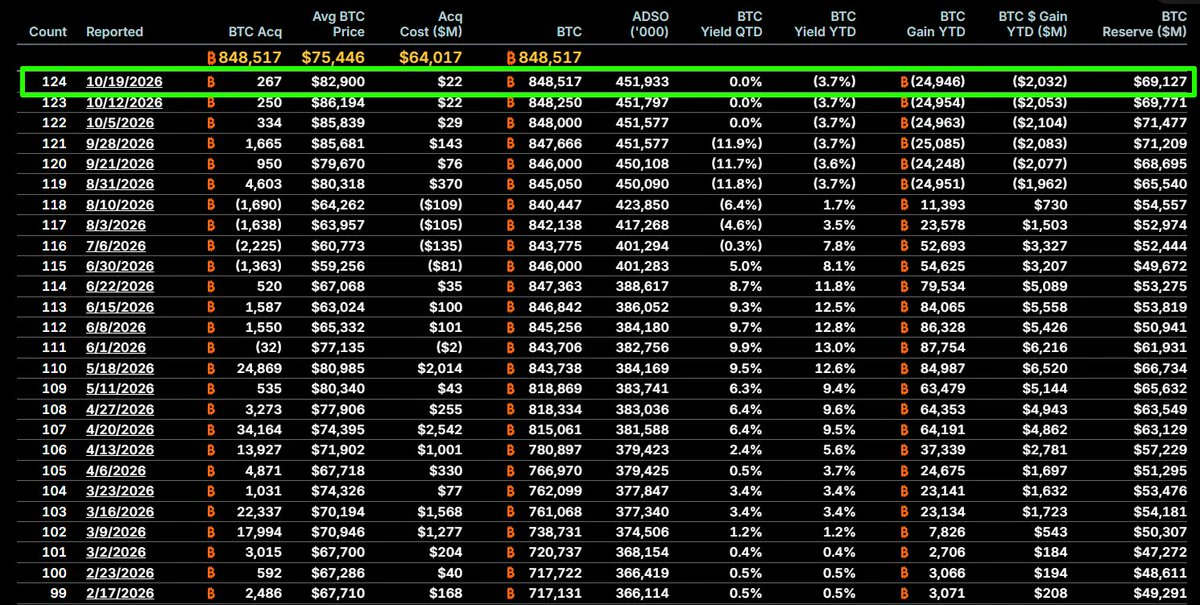1200x605 pixels.
Task: Click the BTC $ Gain YTD ($M) header
Action: (x=1033, y=24)
